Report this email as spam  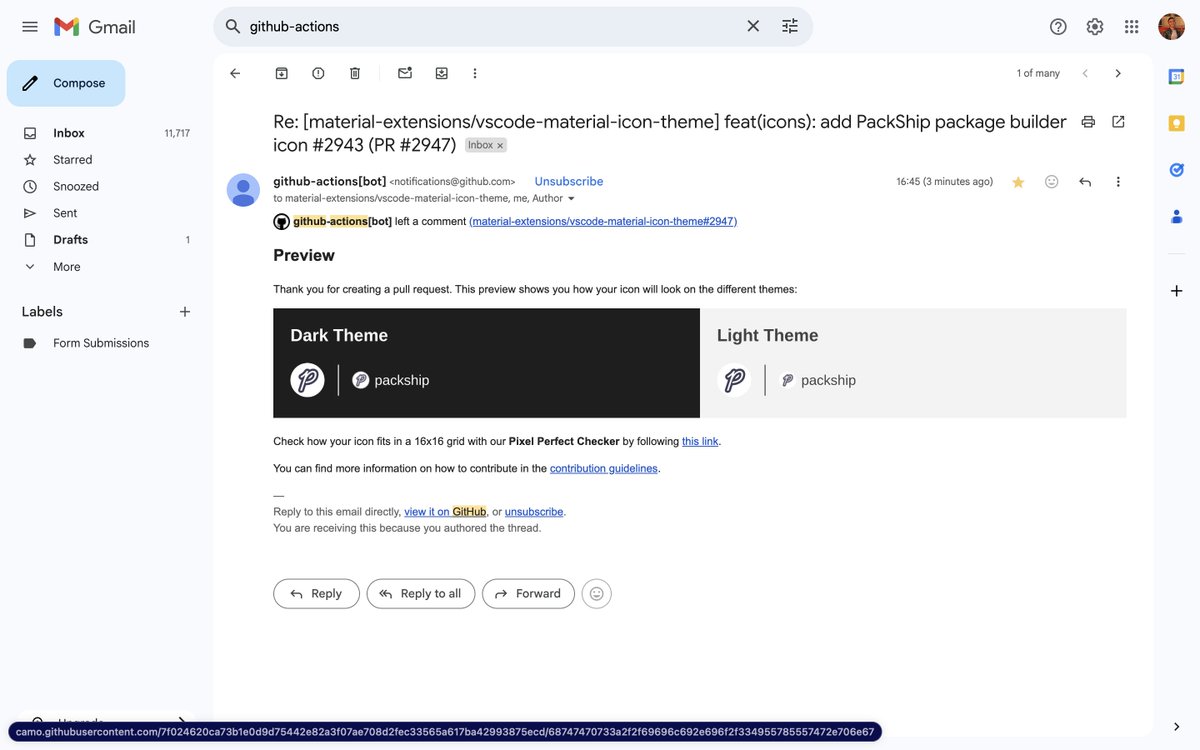[x=318, y=73]
